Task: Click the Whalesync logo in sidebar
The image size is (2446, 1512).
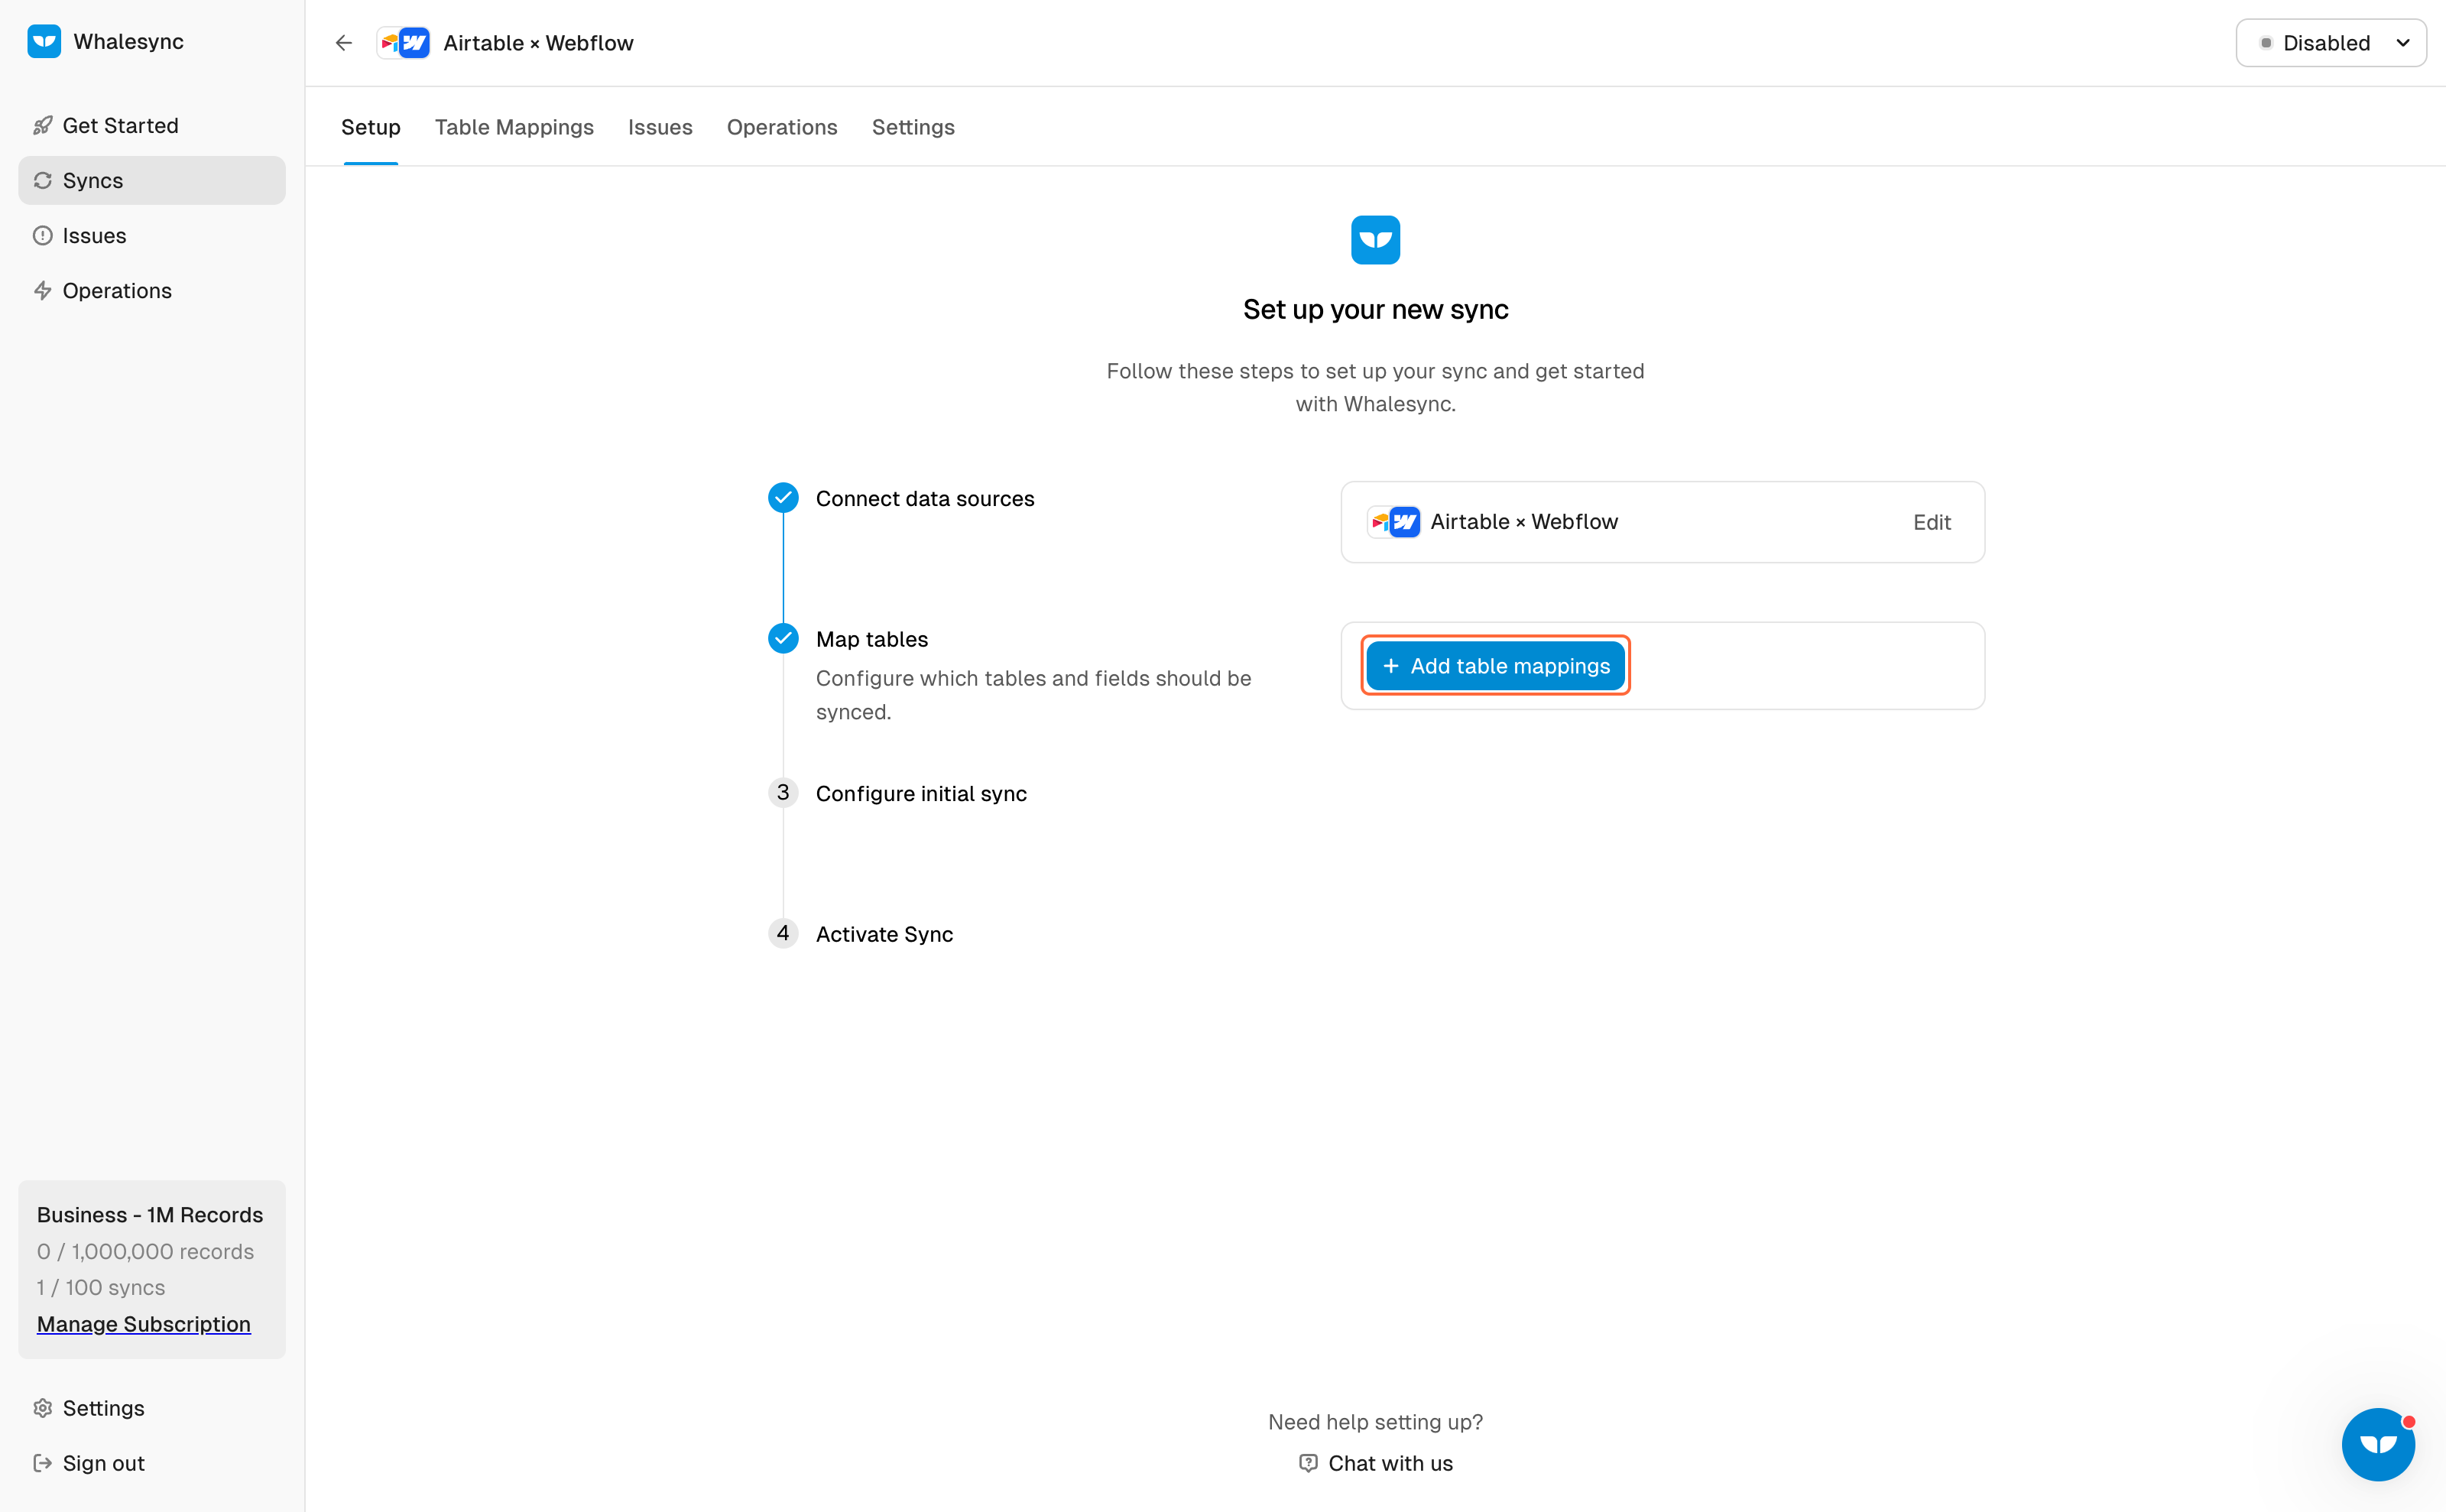Action: tap(44, 41)
